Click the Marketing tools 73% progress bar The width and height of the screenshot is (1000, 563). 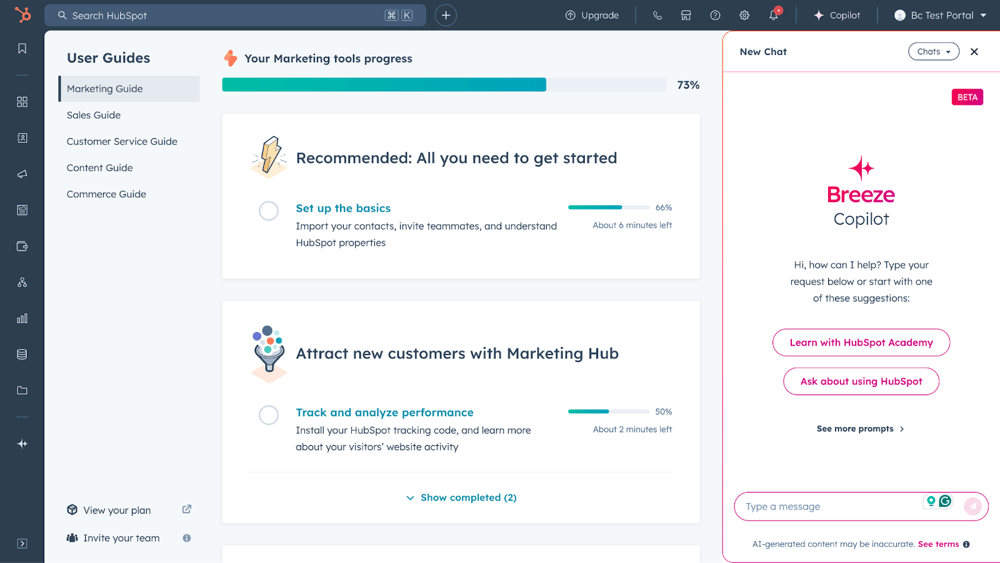click(444, 85)
